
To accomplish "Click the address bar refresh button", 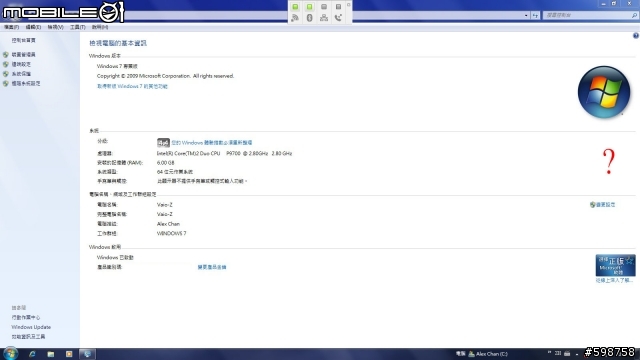I will tap(535, 16).
